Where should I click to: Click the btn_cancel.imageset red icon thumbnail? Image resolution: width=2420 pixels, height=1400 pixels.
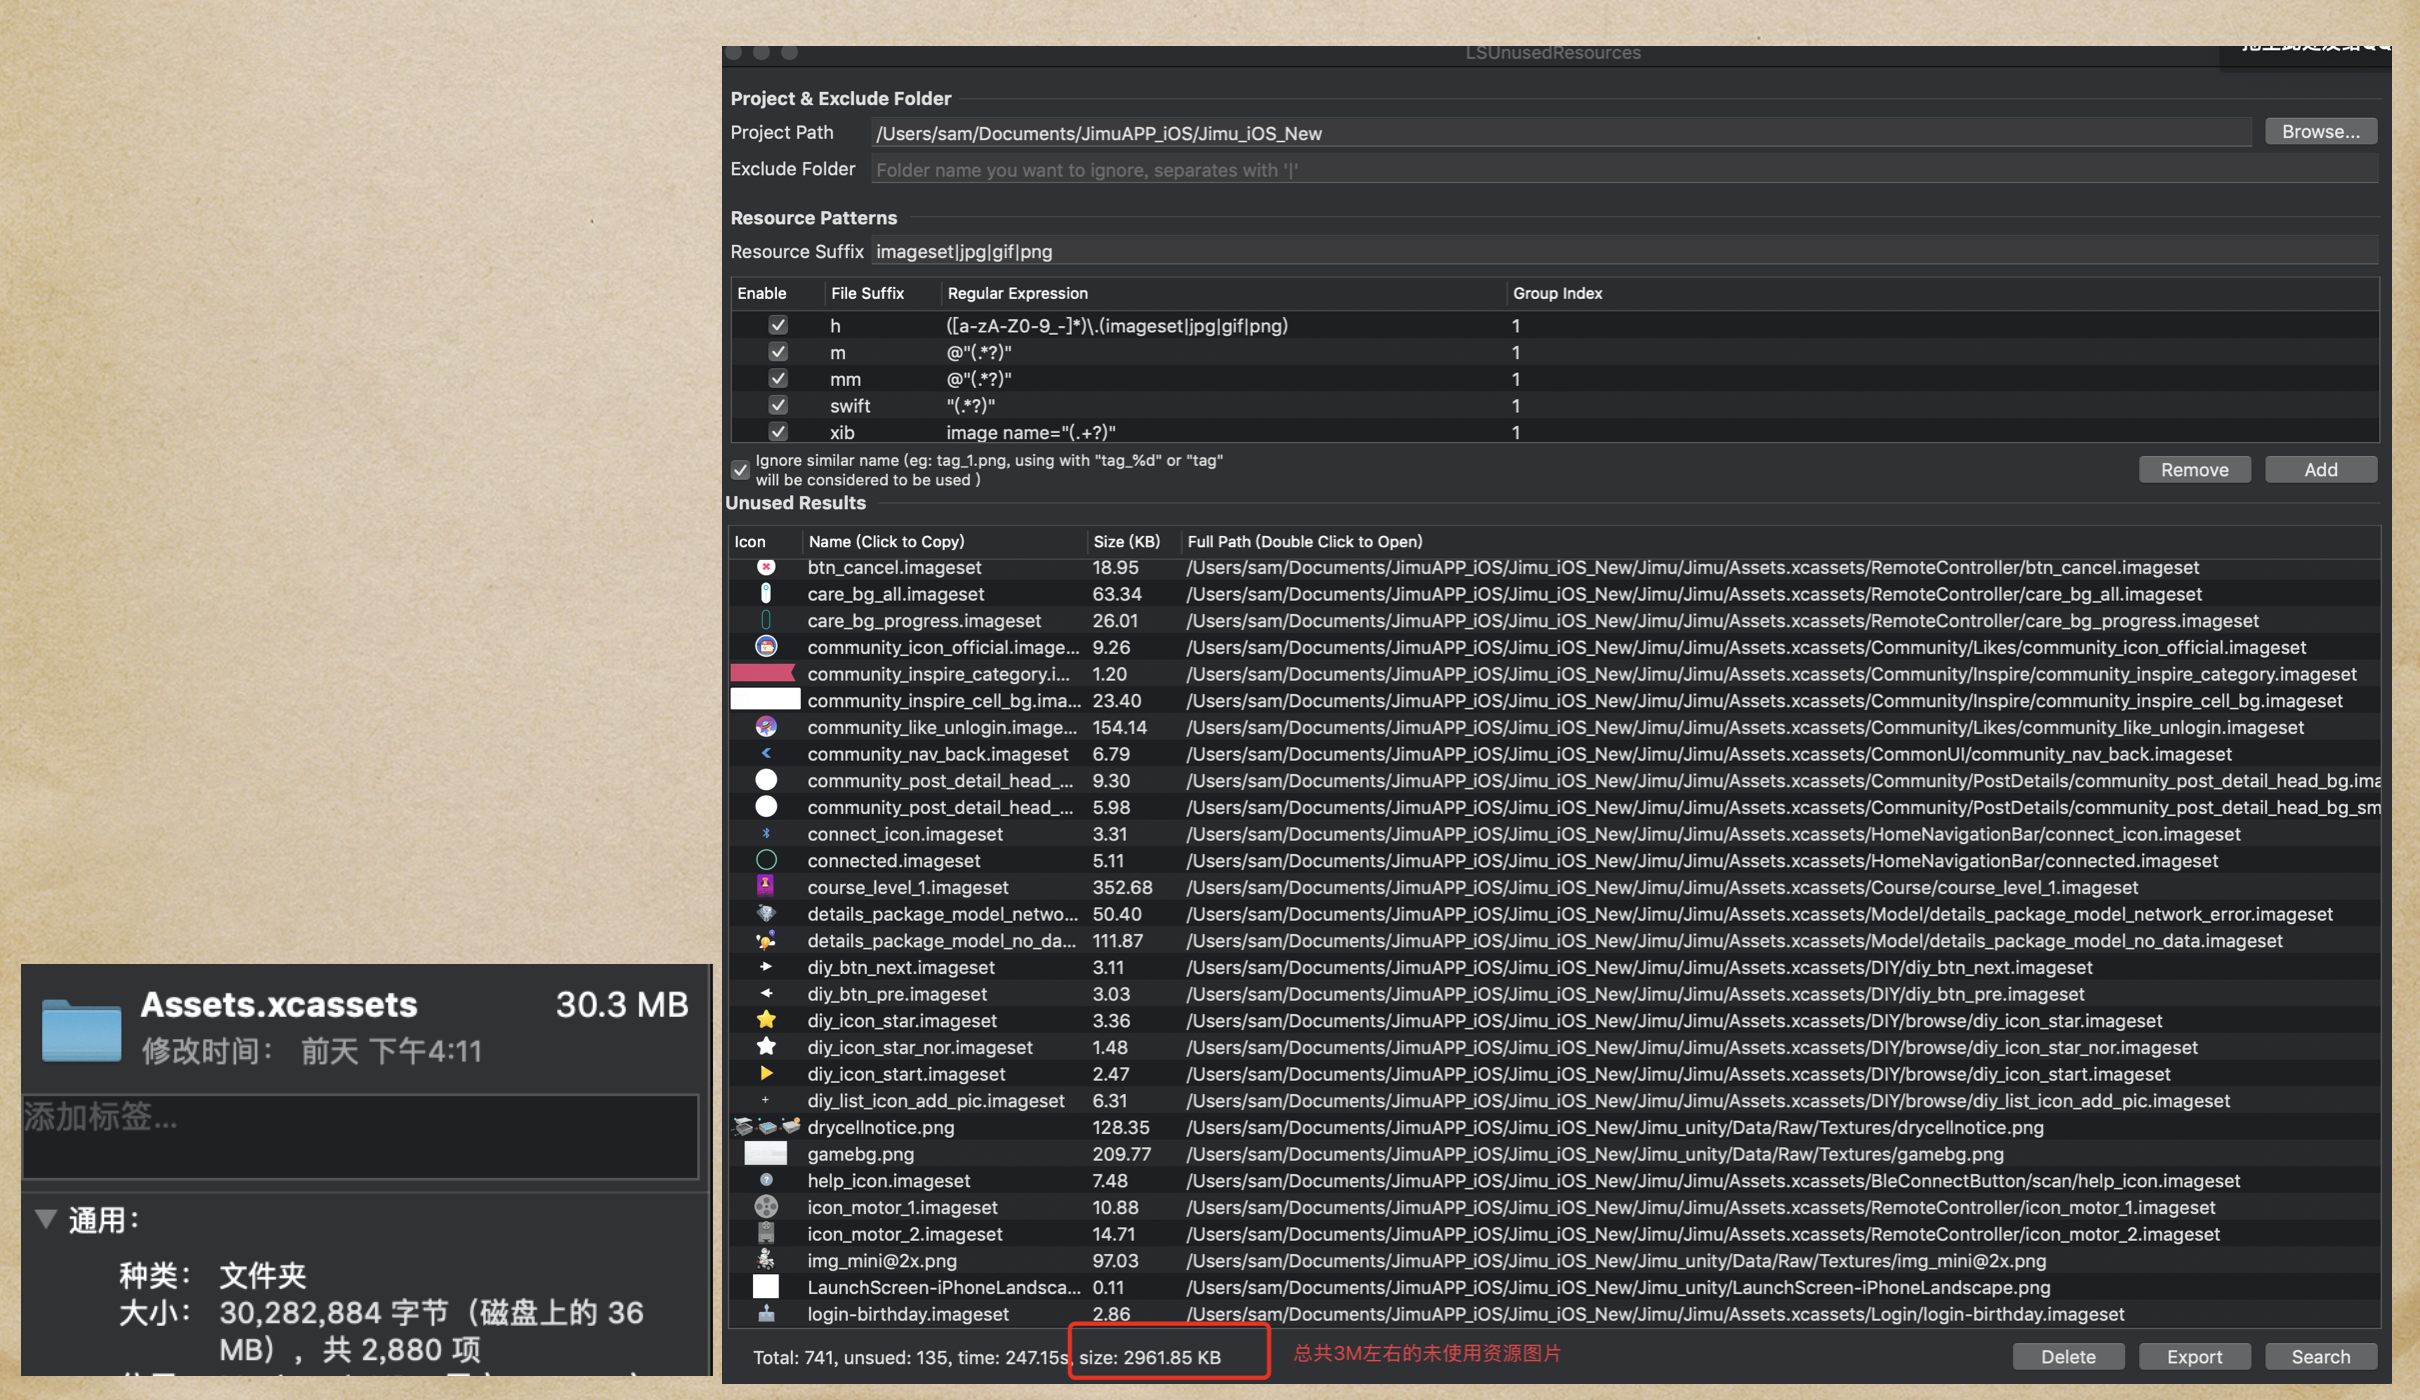(766, 567)
